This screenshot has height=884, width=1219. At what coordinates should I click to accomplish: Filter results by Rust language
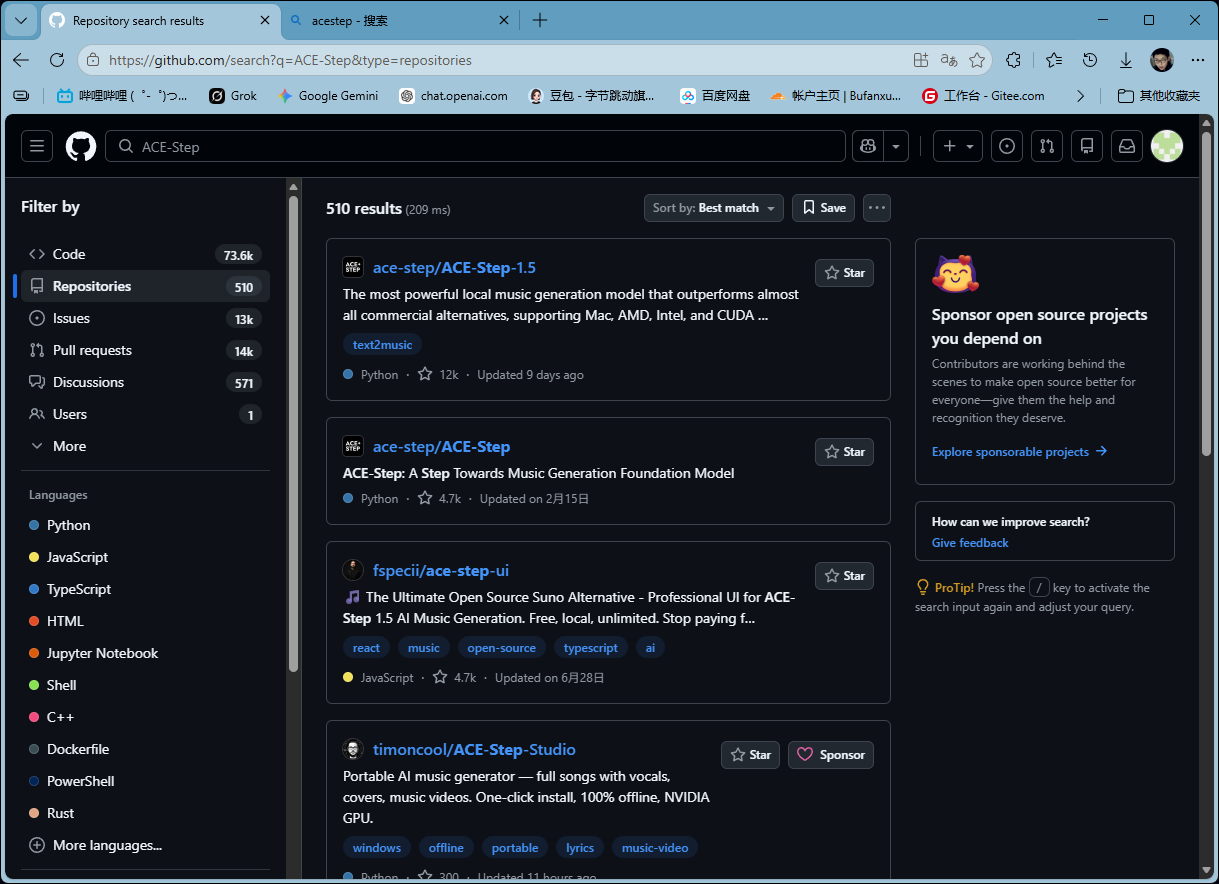(x=145, y=813)
